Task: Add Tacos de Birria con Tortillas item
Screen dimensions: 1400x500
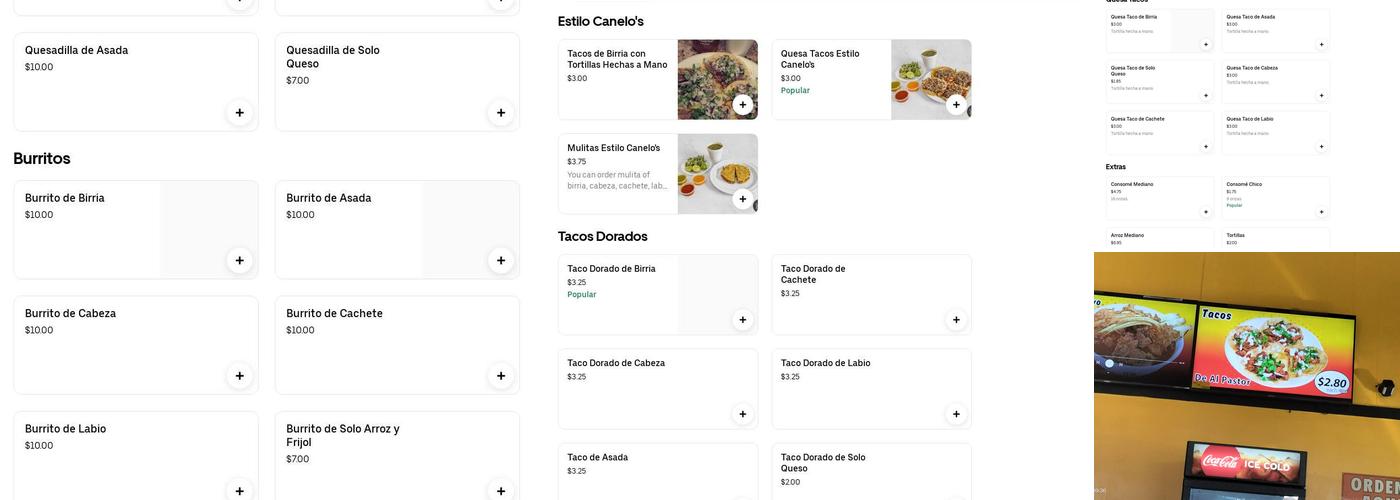Action: click(742, 105)
